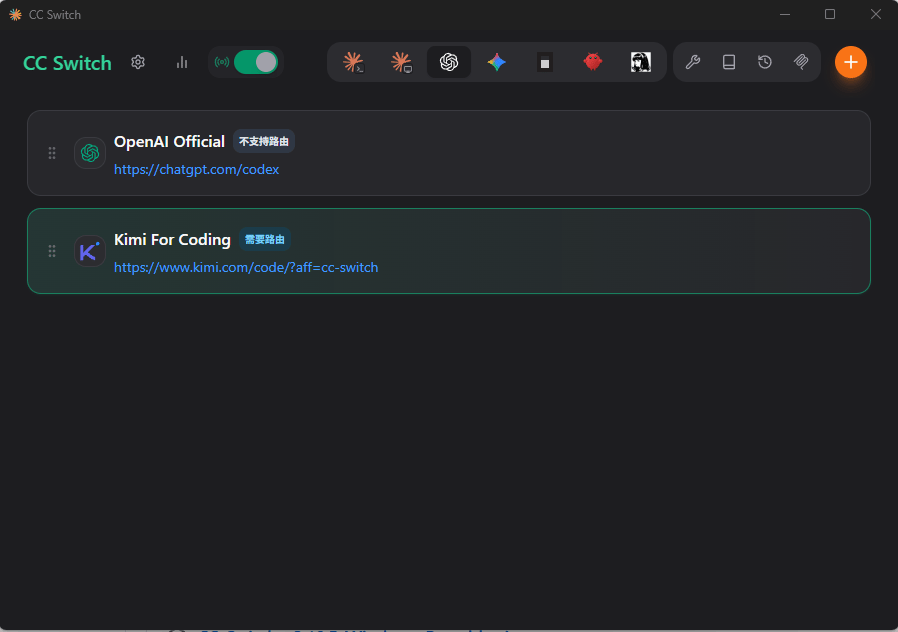Select the OpenAI Official provider name
Viewport: 898px width, 632px height.
point(169,141)
